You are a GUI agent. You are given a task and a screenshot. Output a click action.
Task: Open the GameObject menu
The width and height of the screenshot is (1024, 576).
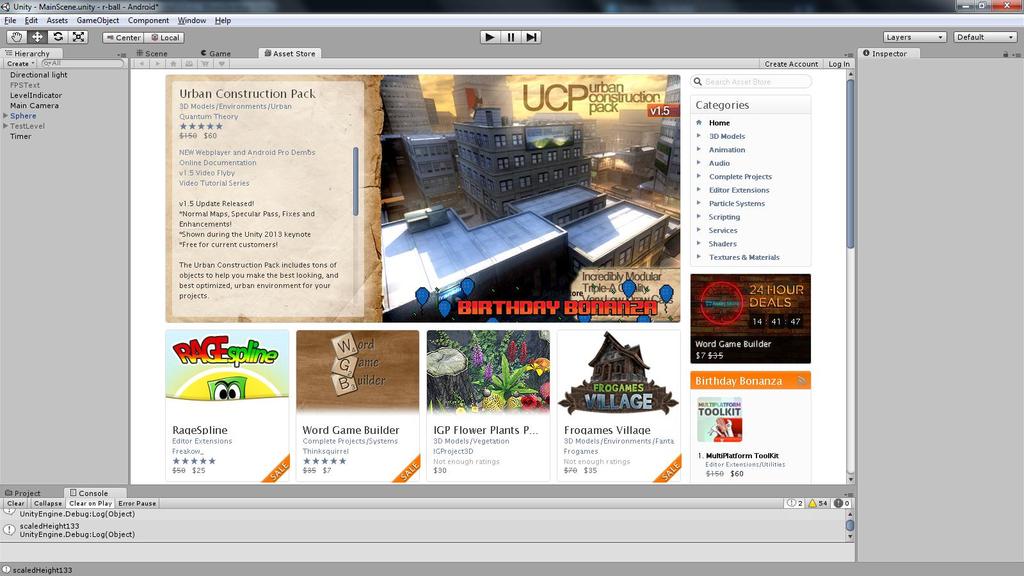click(x=98, y=20)
